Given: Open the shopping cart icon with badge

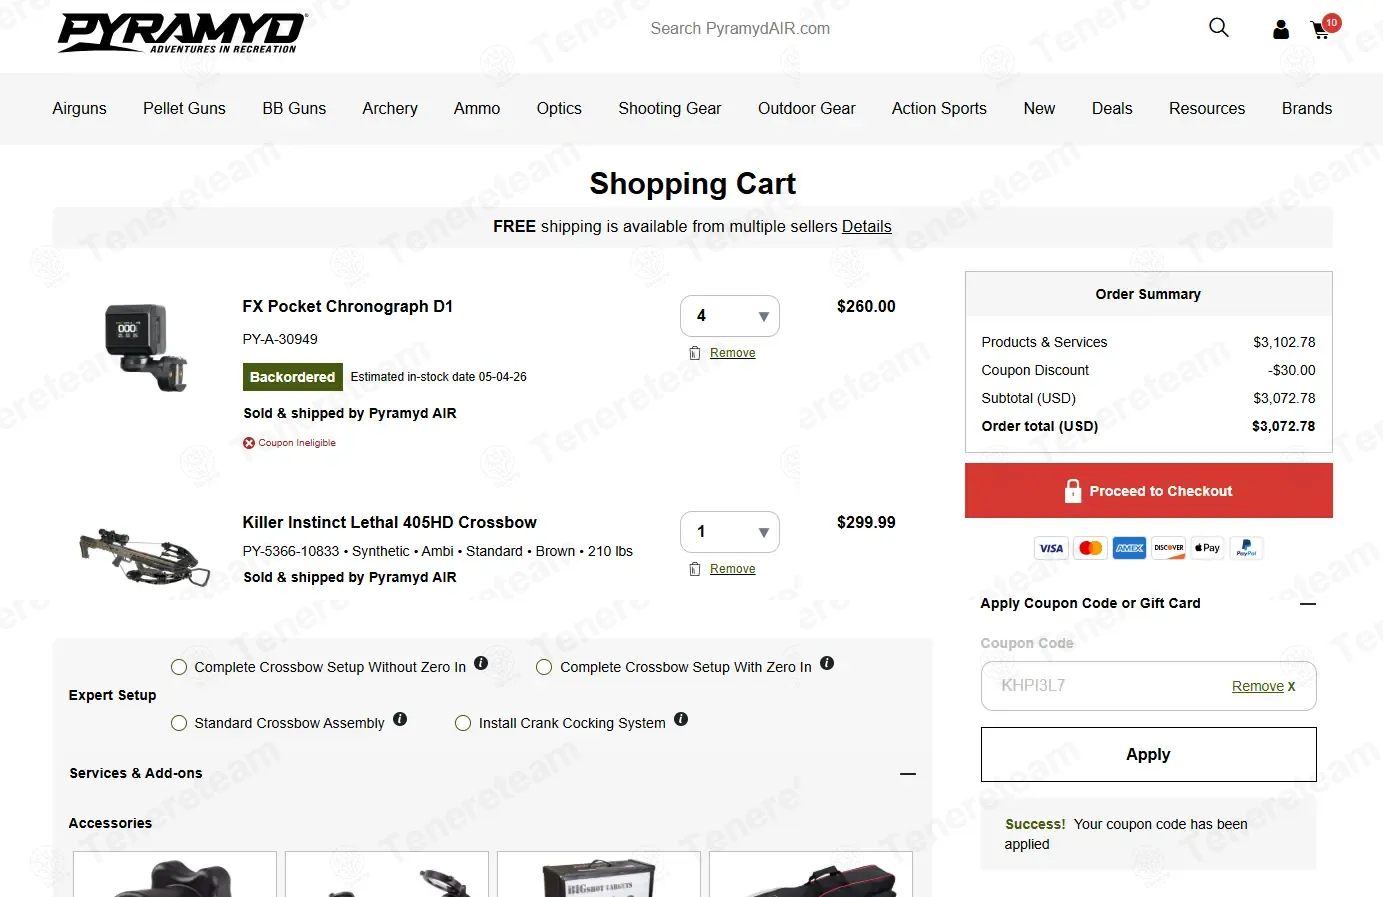Looking at the screenshot, I should [1324, 27].
